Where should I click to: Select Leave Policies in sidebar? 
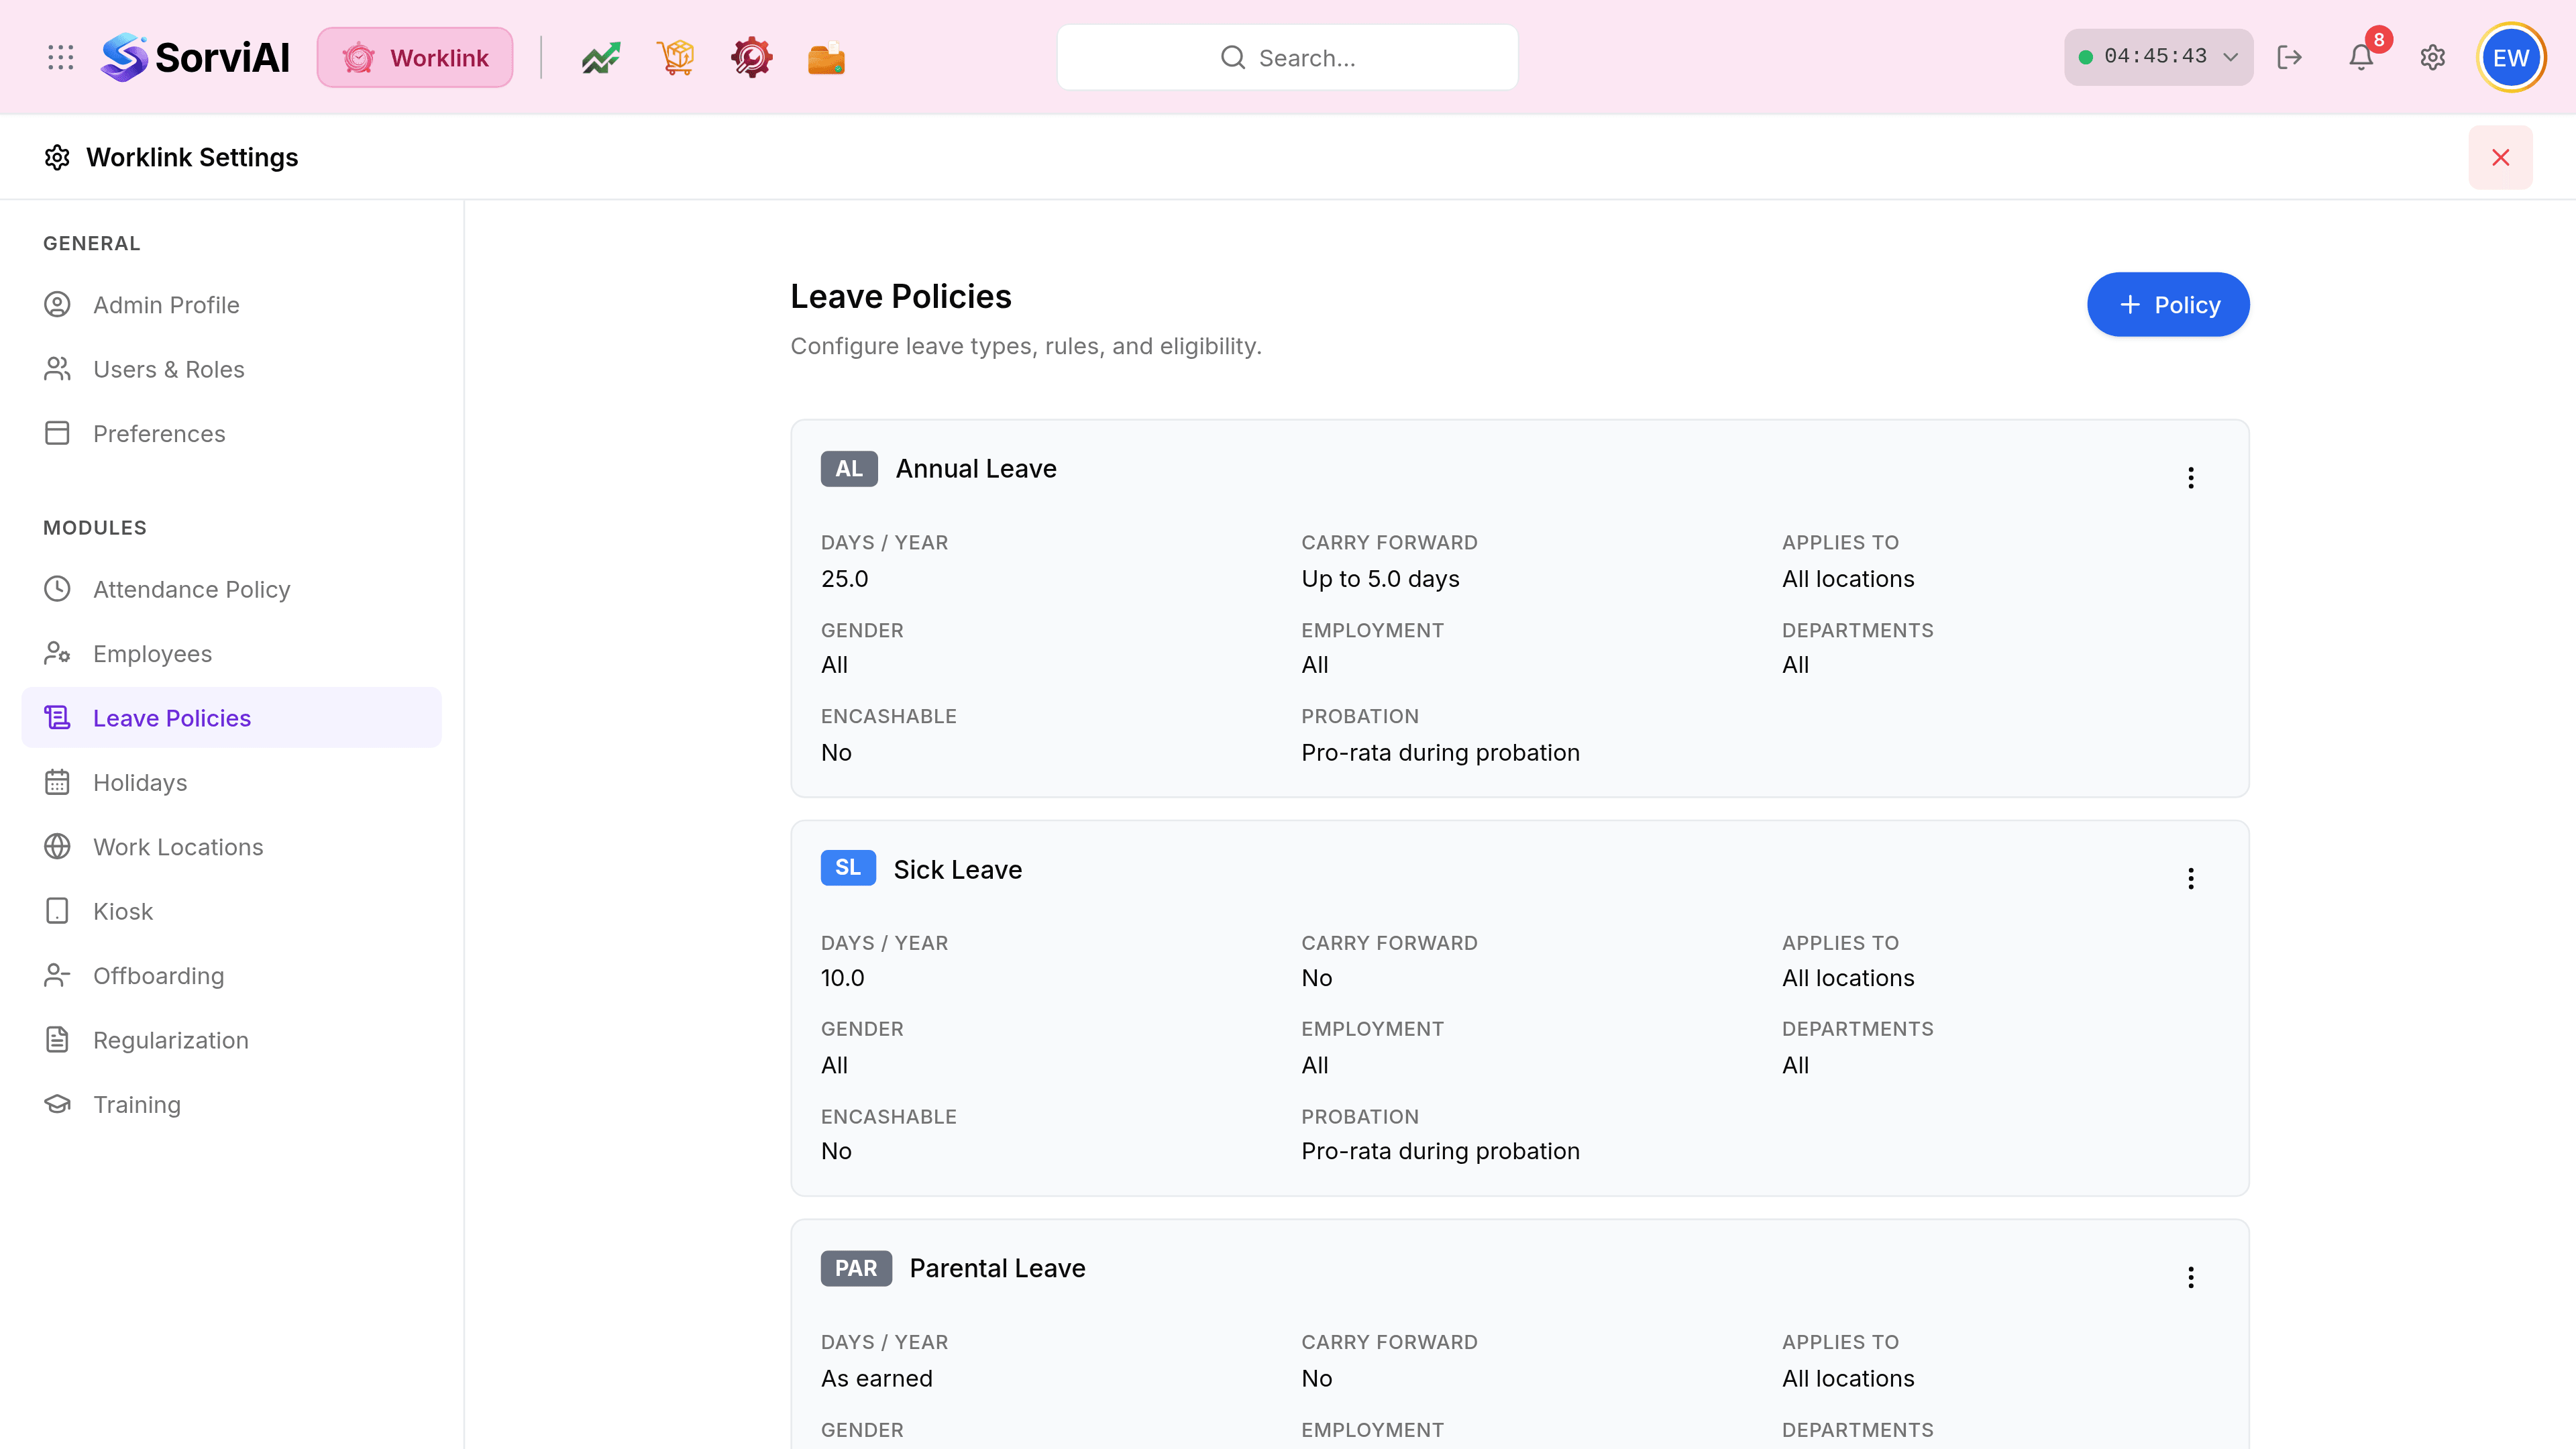click(232, 717)
